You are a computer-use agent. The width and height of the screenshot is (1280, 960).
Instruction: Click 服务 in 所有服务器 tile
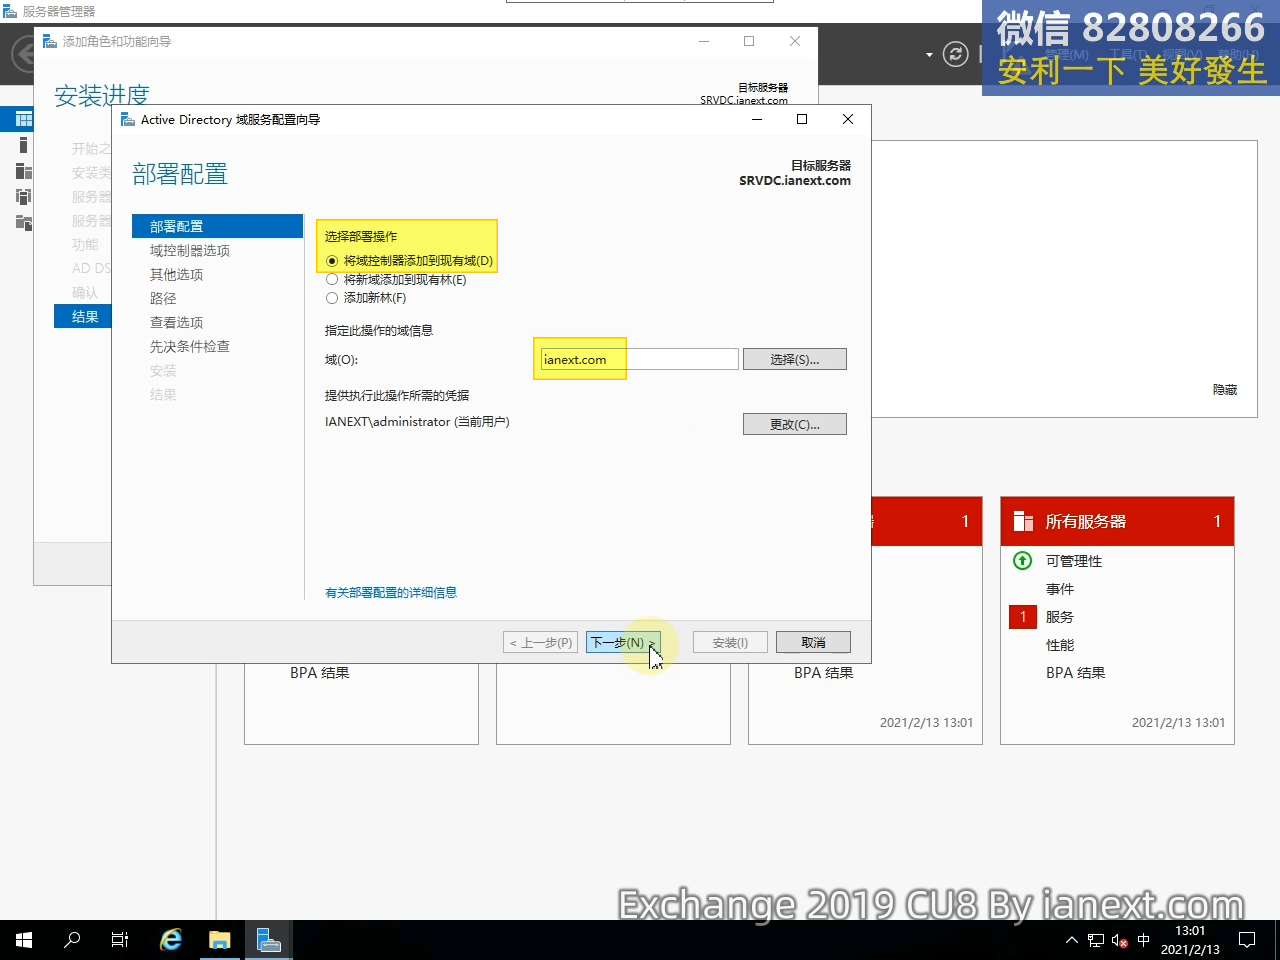1060,617
